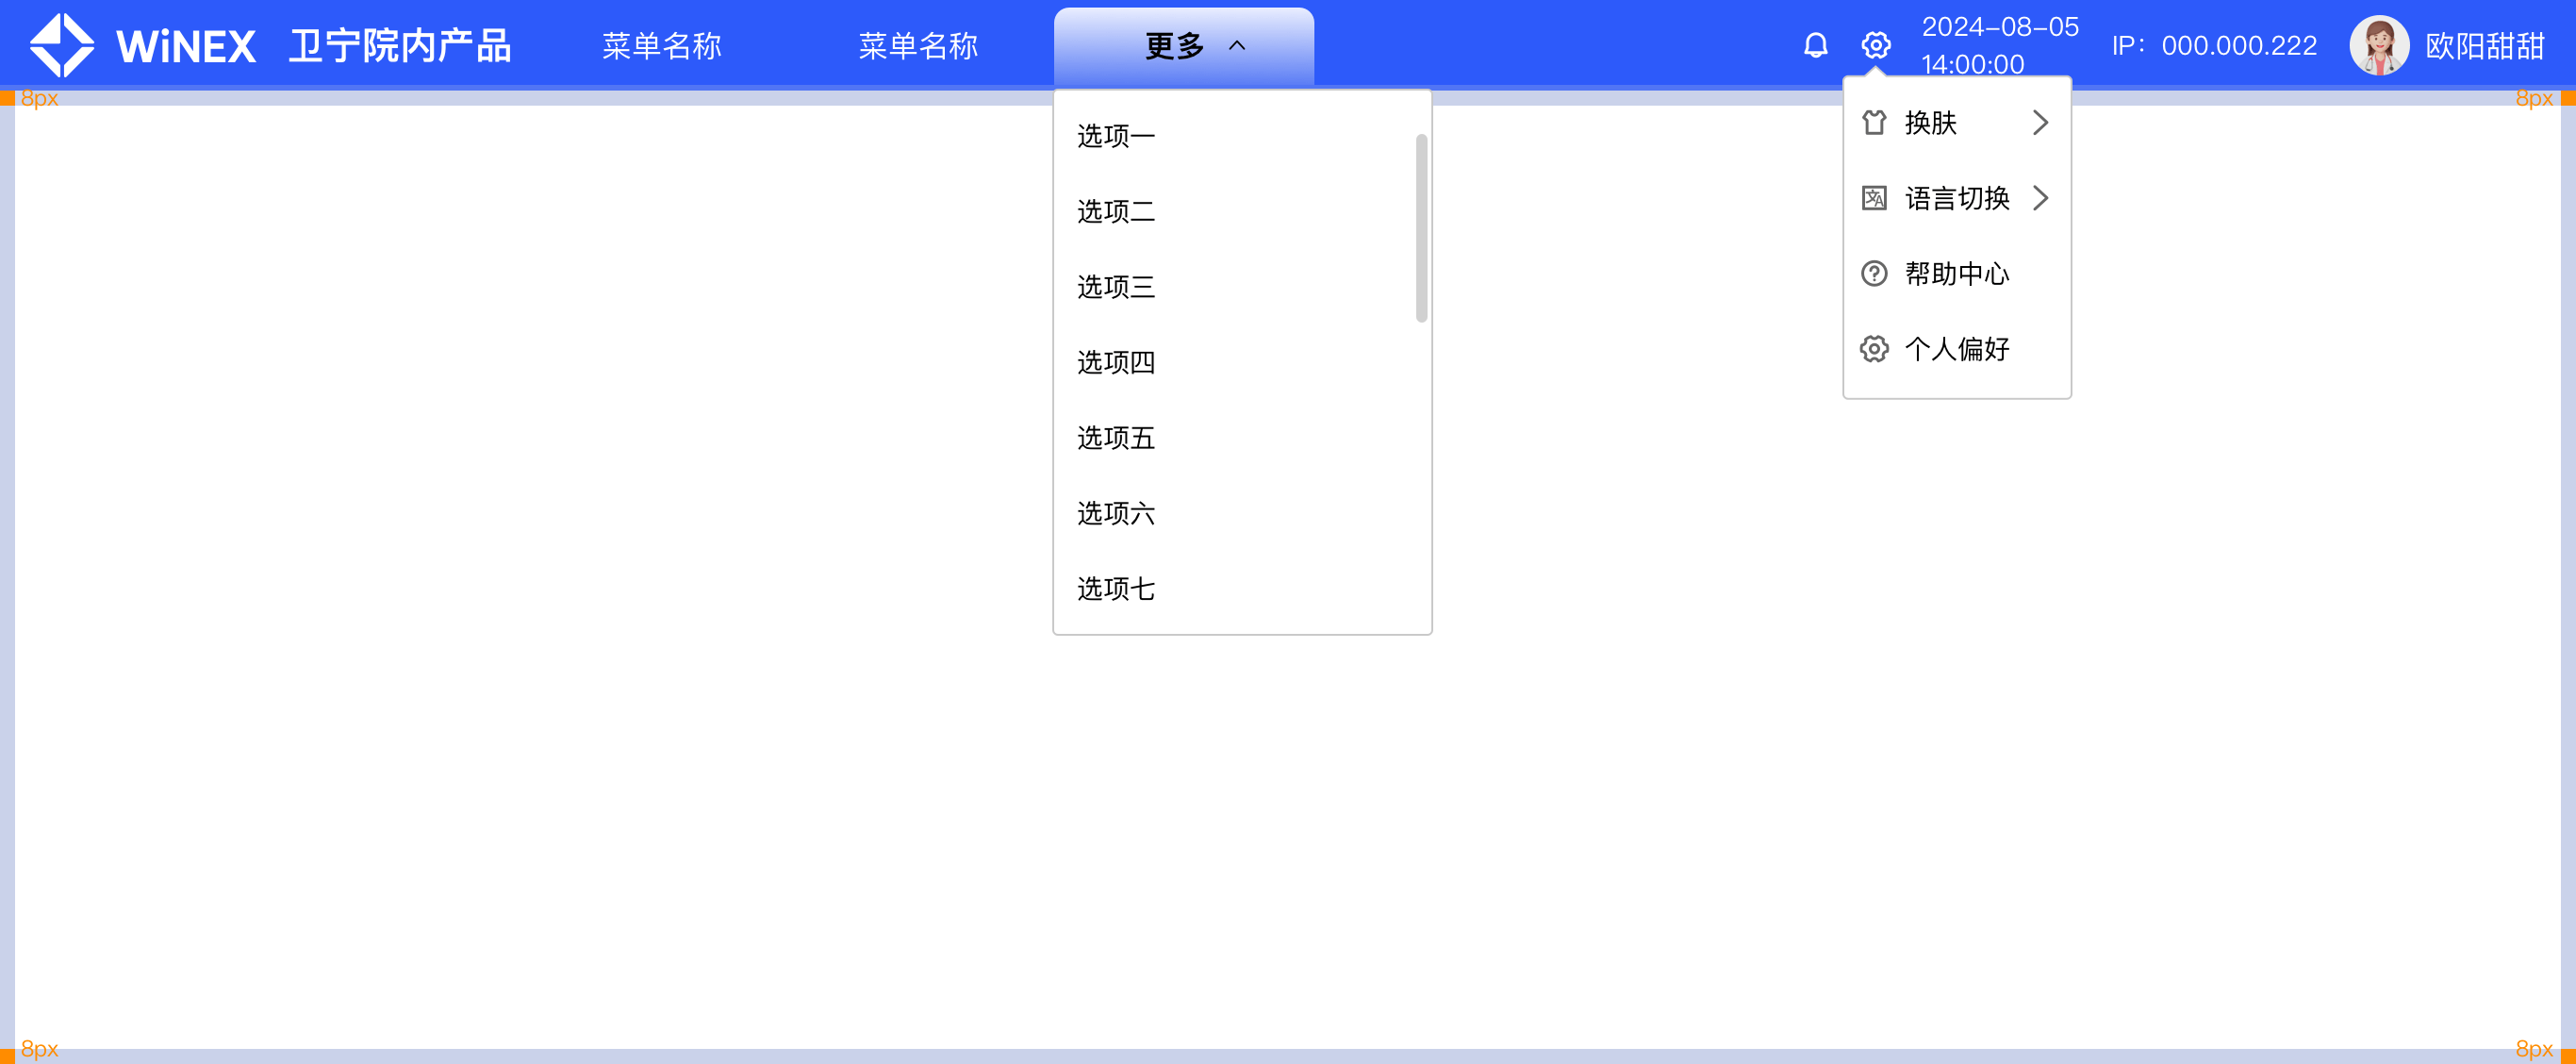Click the personal preferences gear icon

click(1874, 349)
